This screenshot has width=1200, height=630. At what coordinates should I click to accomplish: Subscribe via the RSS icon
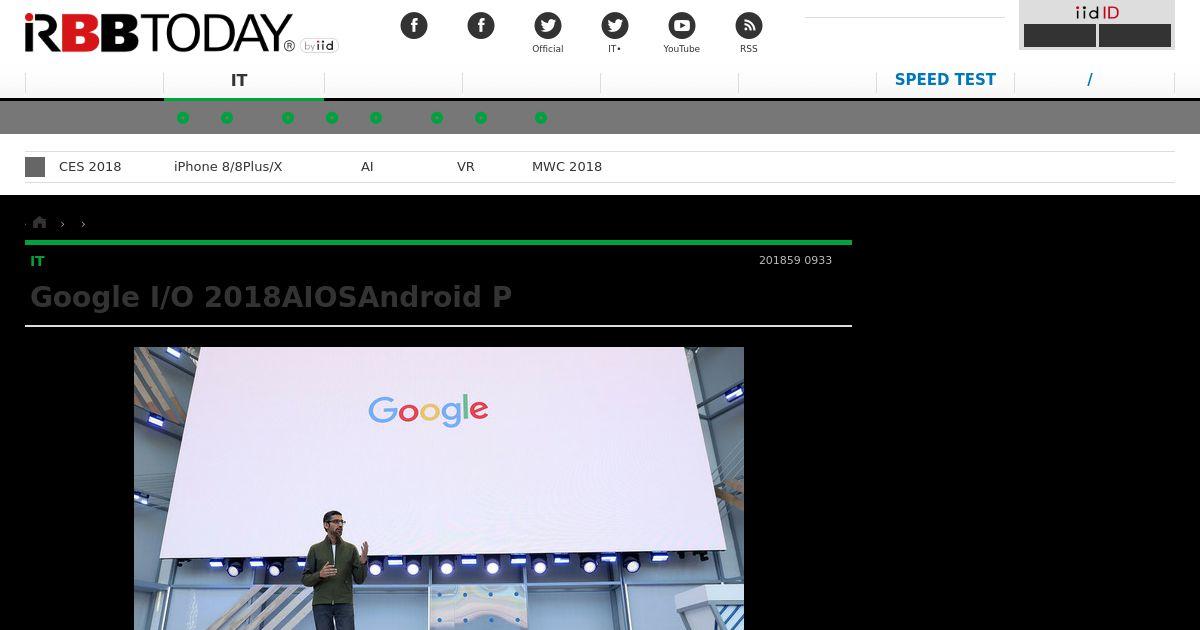[749, 26]
